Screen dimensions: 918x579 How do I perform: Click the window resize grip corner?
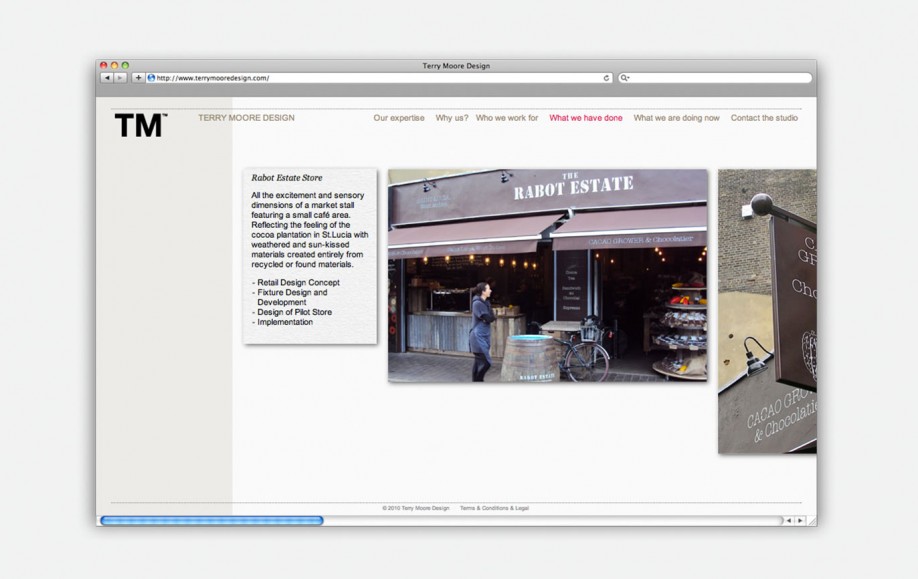point(812,521)
